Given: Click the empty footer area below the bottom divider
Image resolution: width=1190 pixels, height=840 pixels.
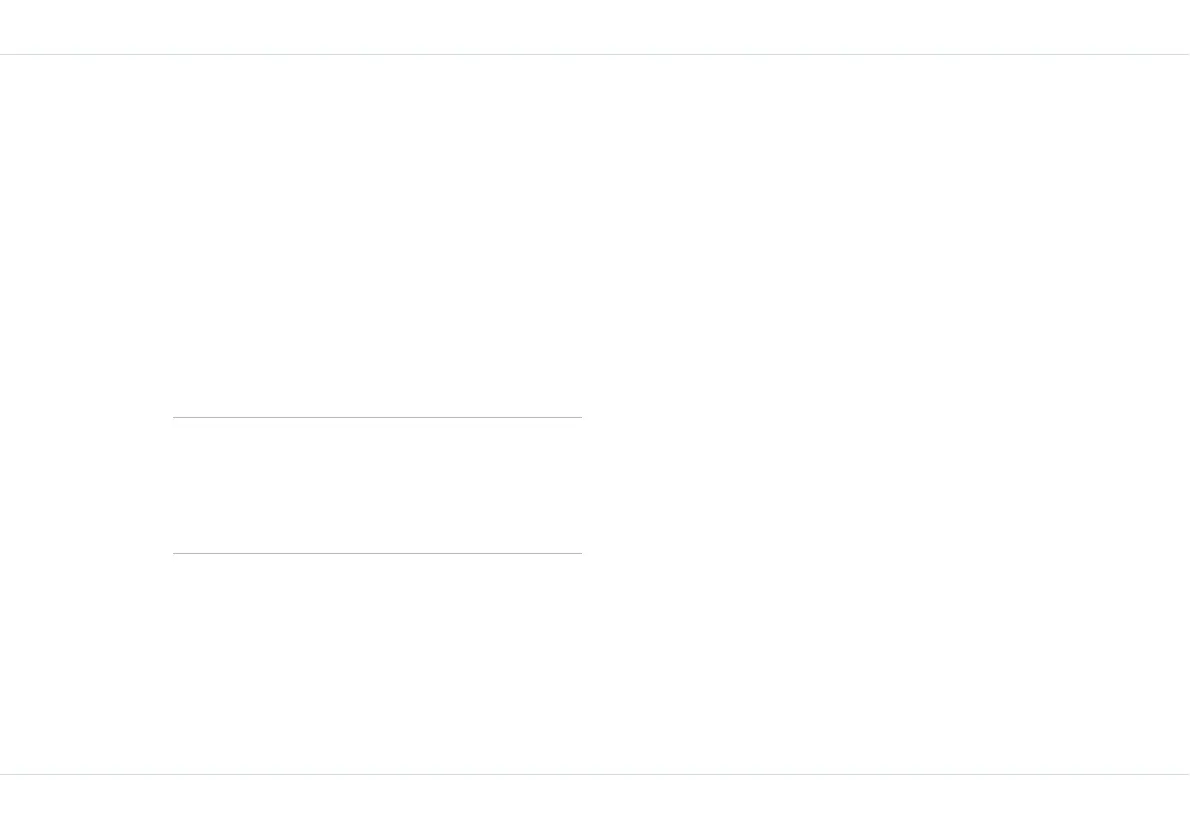Looking at the screenshot, I should pyautogui.click(x=595, y=807).
